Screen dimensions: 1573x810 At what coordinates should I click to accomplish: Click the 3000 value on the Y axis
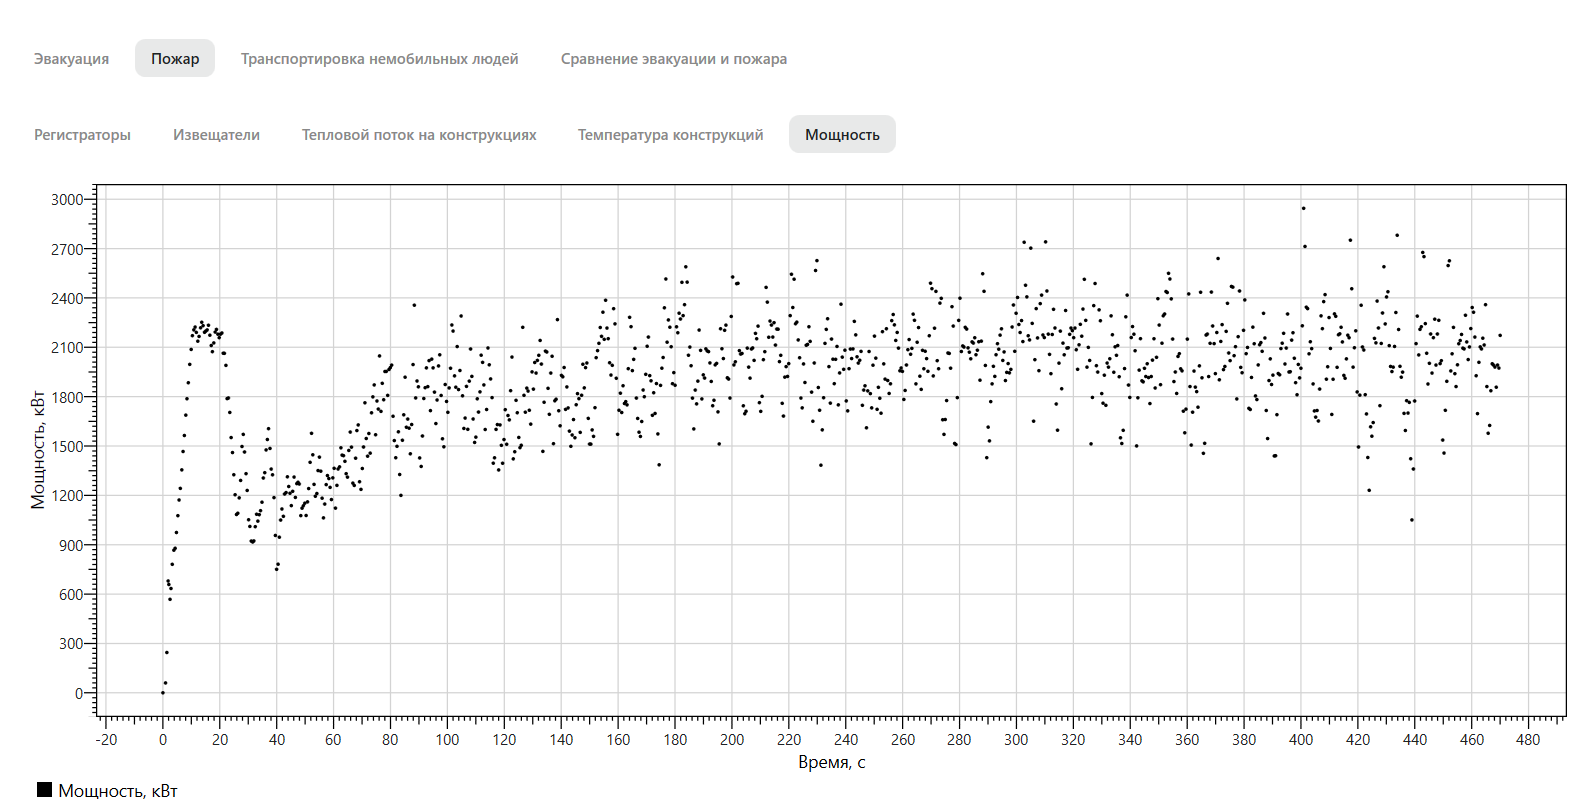click(x=67, y=200)
